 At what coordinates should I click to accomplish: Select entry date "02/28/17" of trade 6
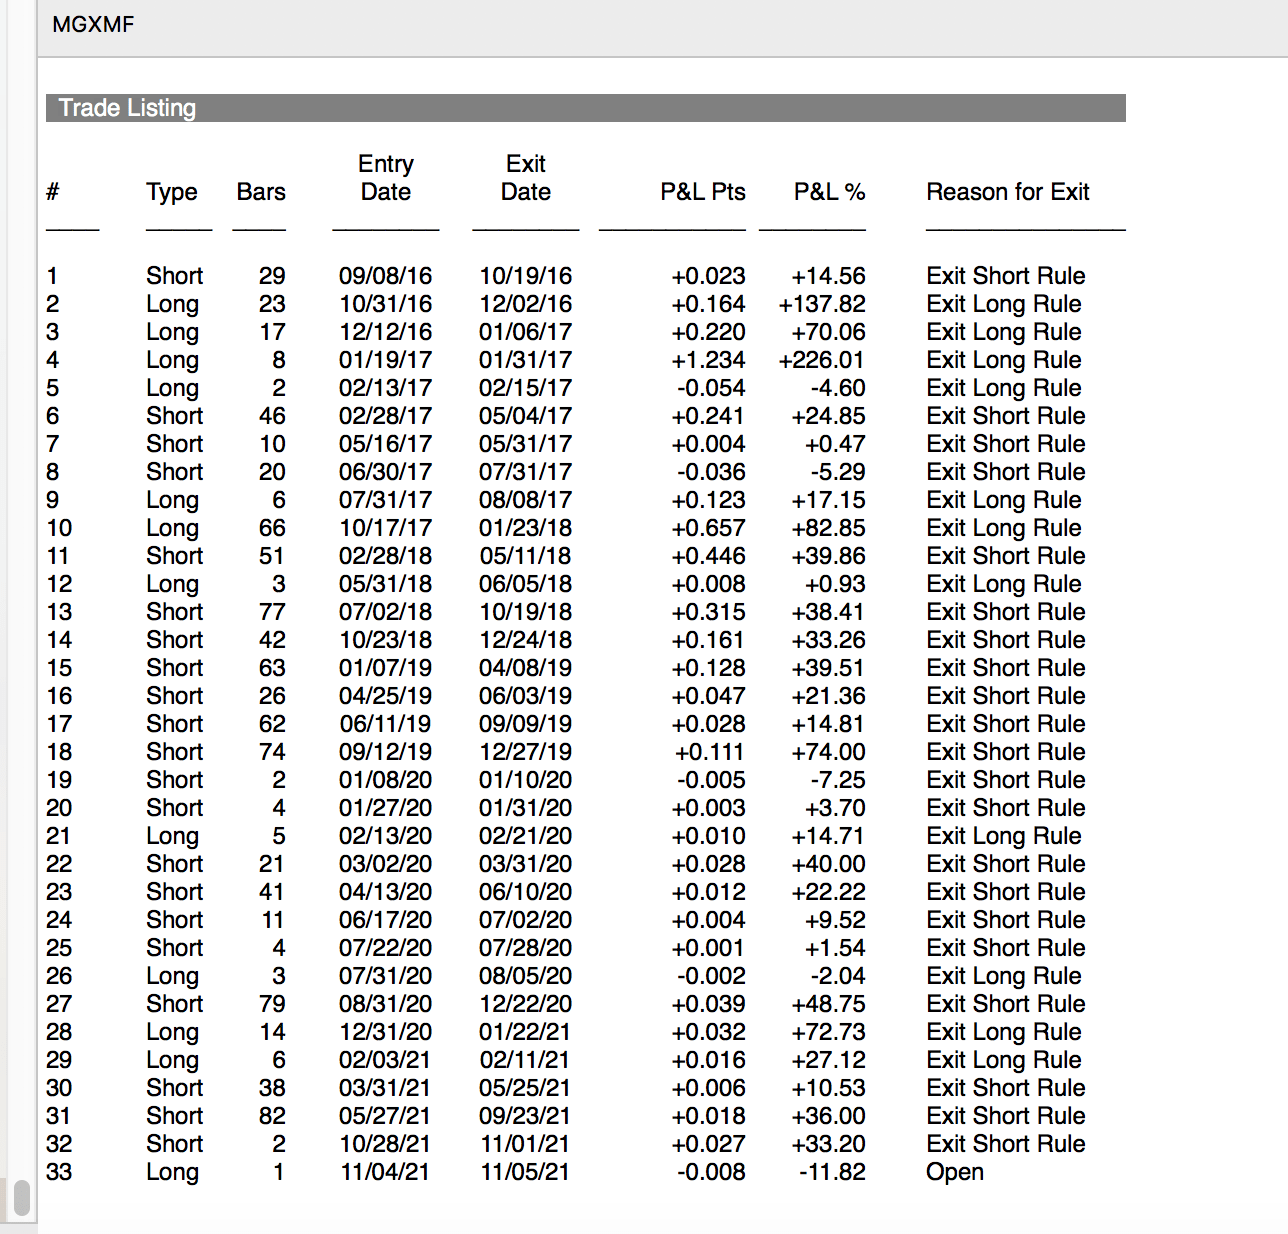coord(386,416)
